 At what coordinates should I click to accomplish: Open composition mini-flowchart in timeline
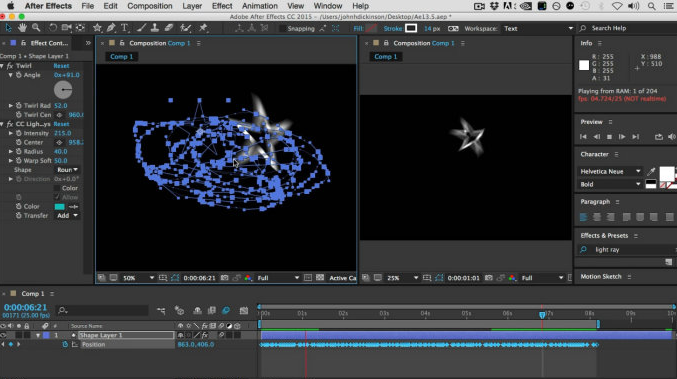coord(161,310)
